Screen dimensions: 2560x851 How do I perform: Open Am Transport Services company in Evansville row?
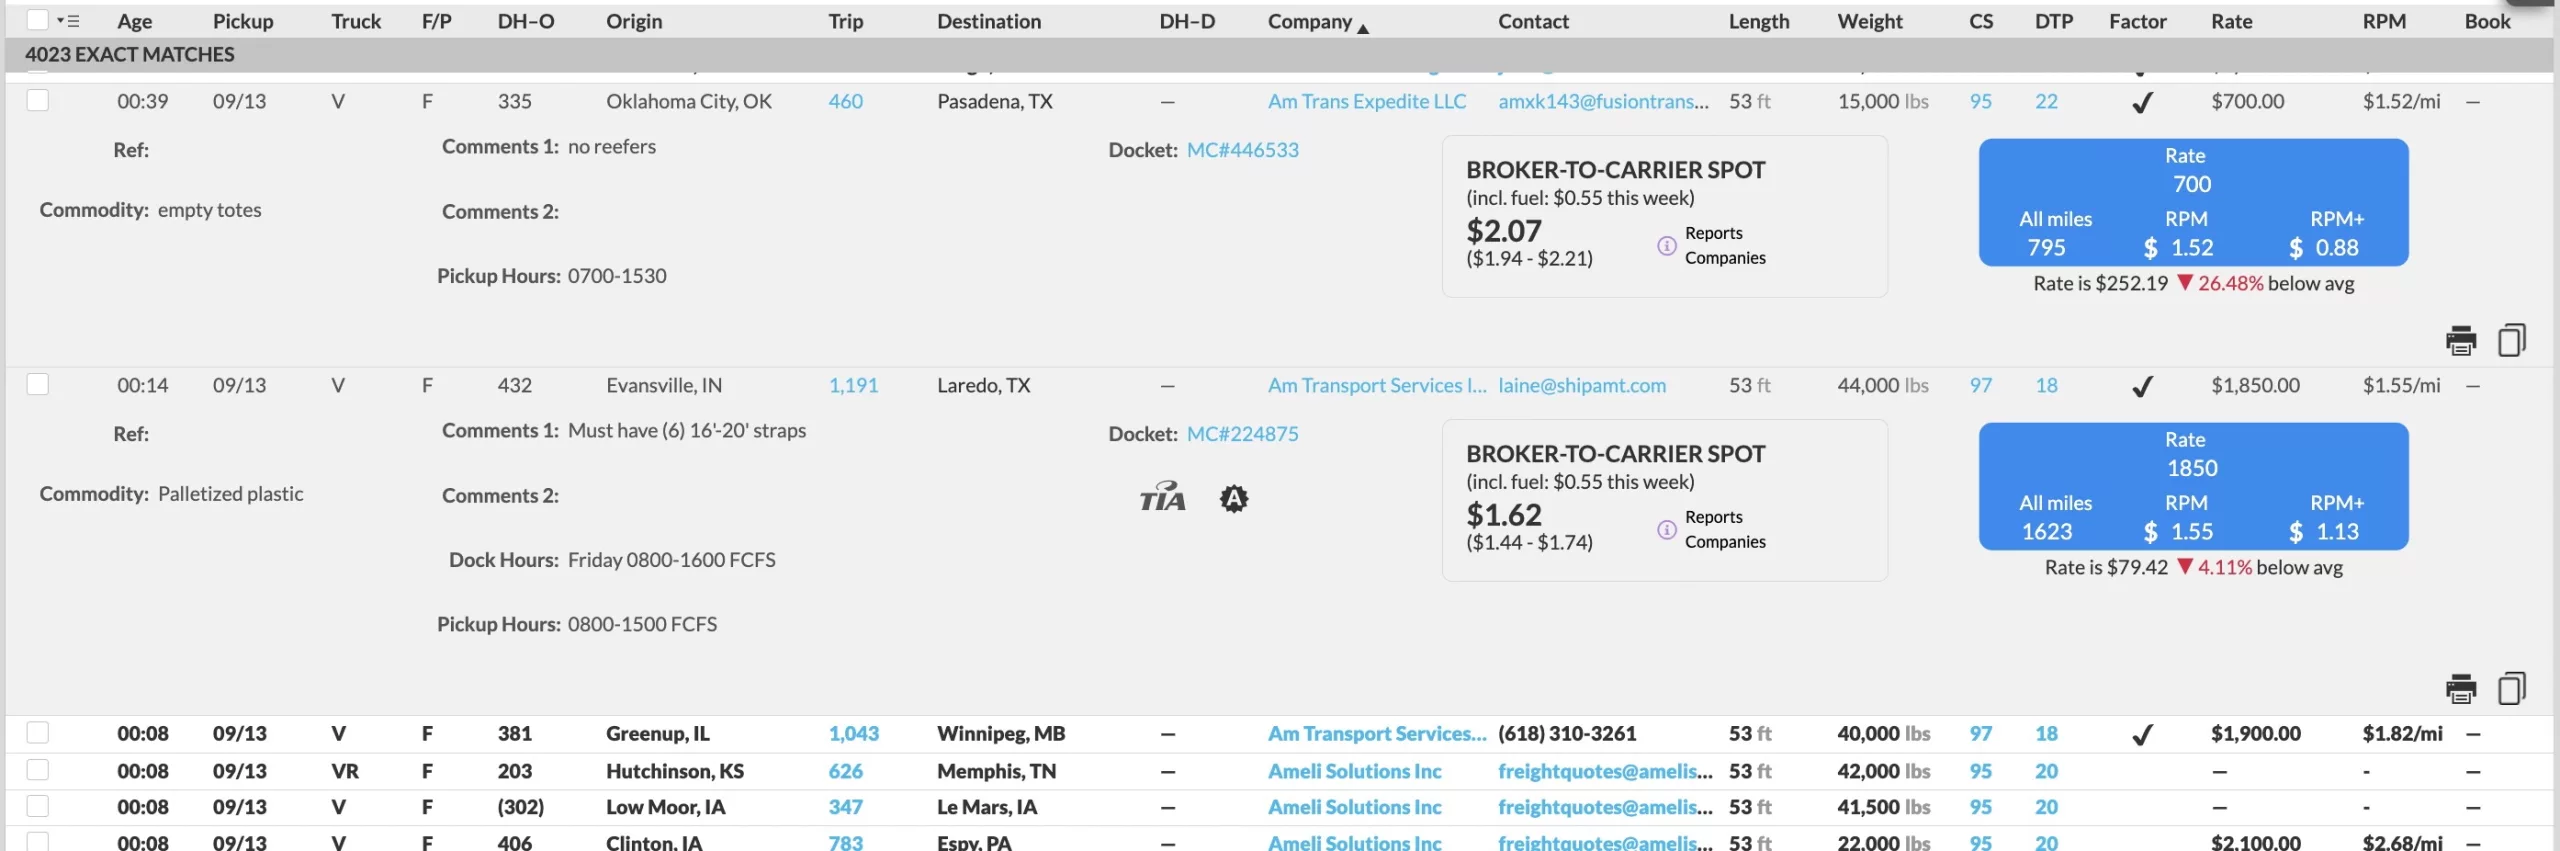[1377, 385]
